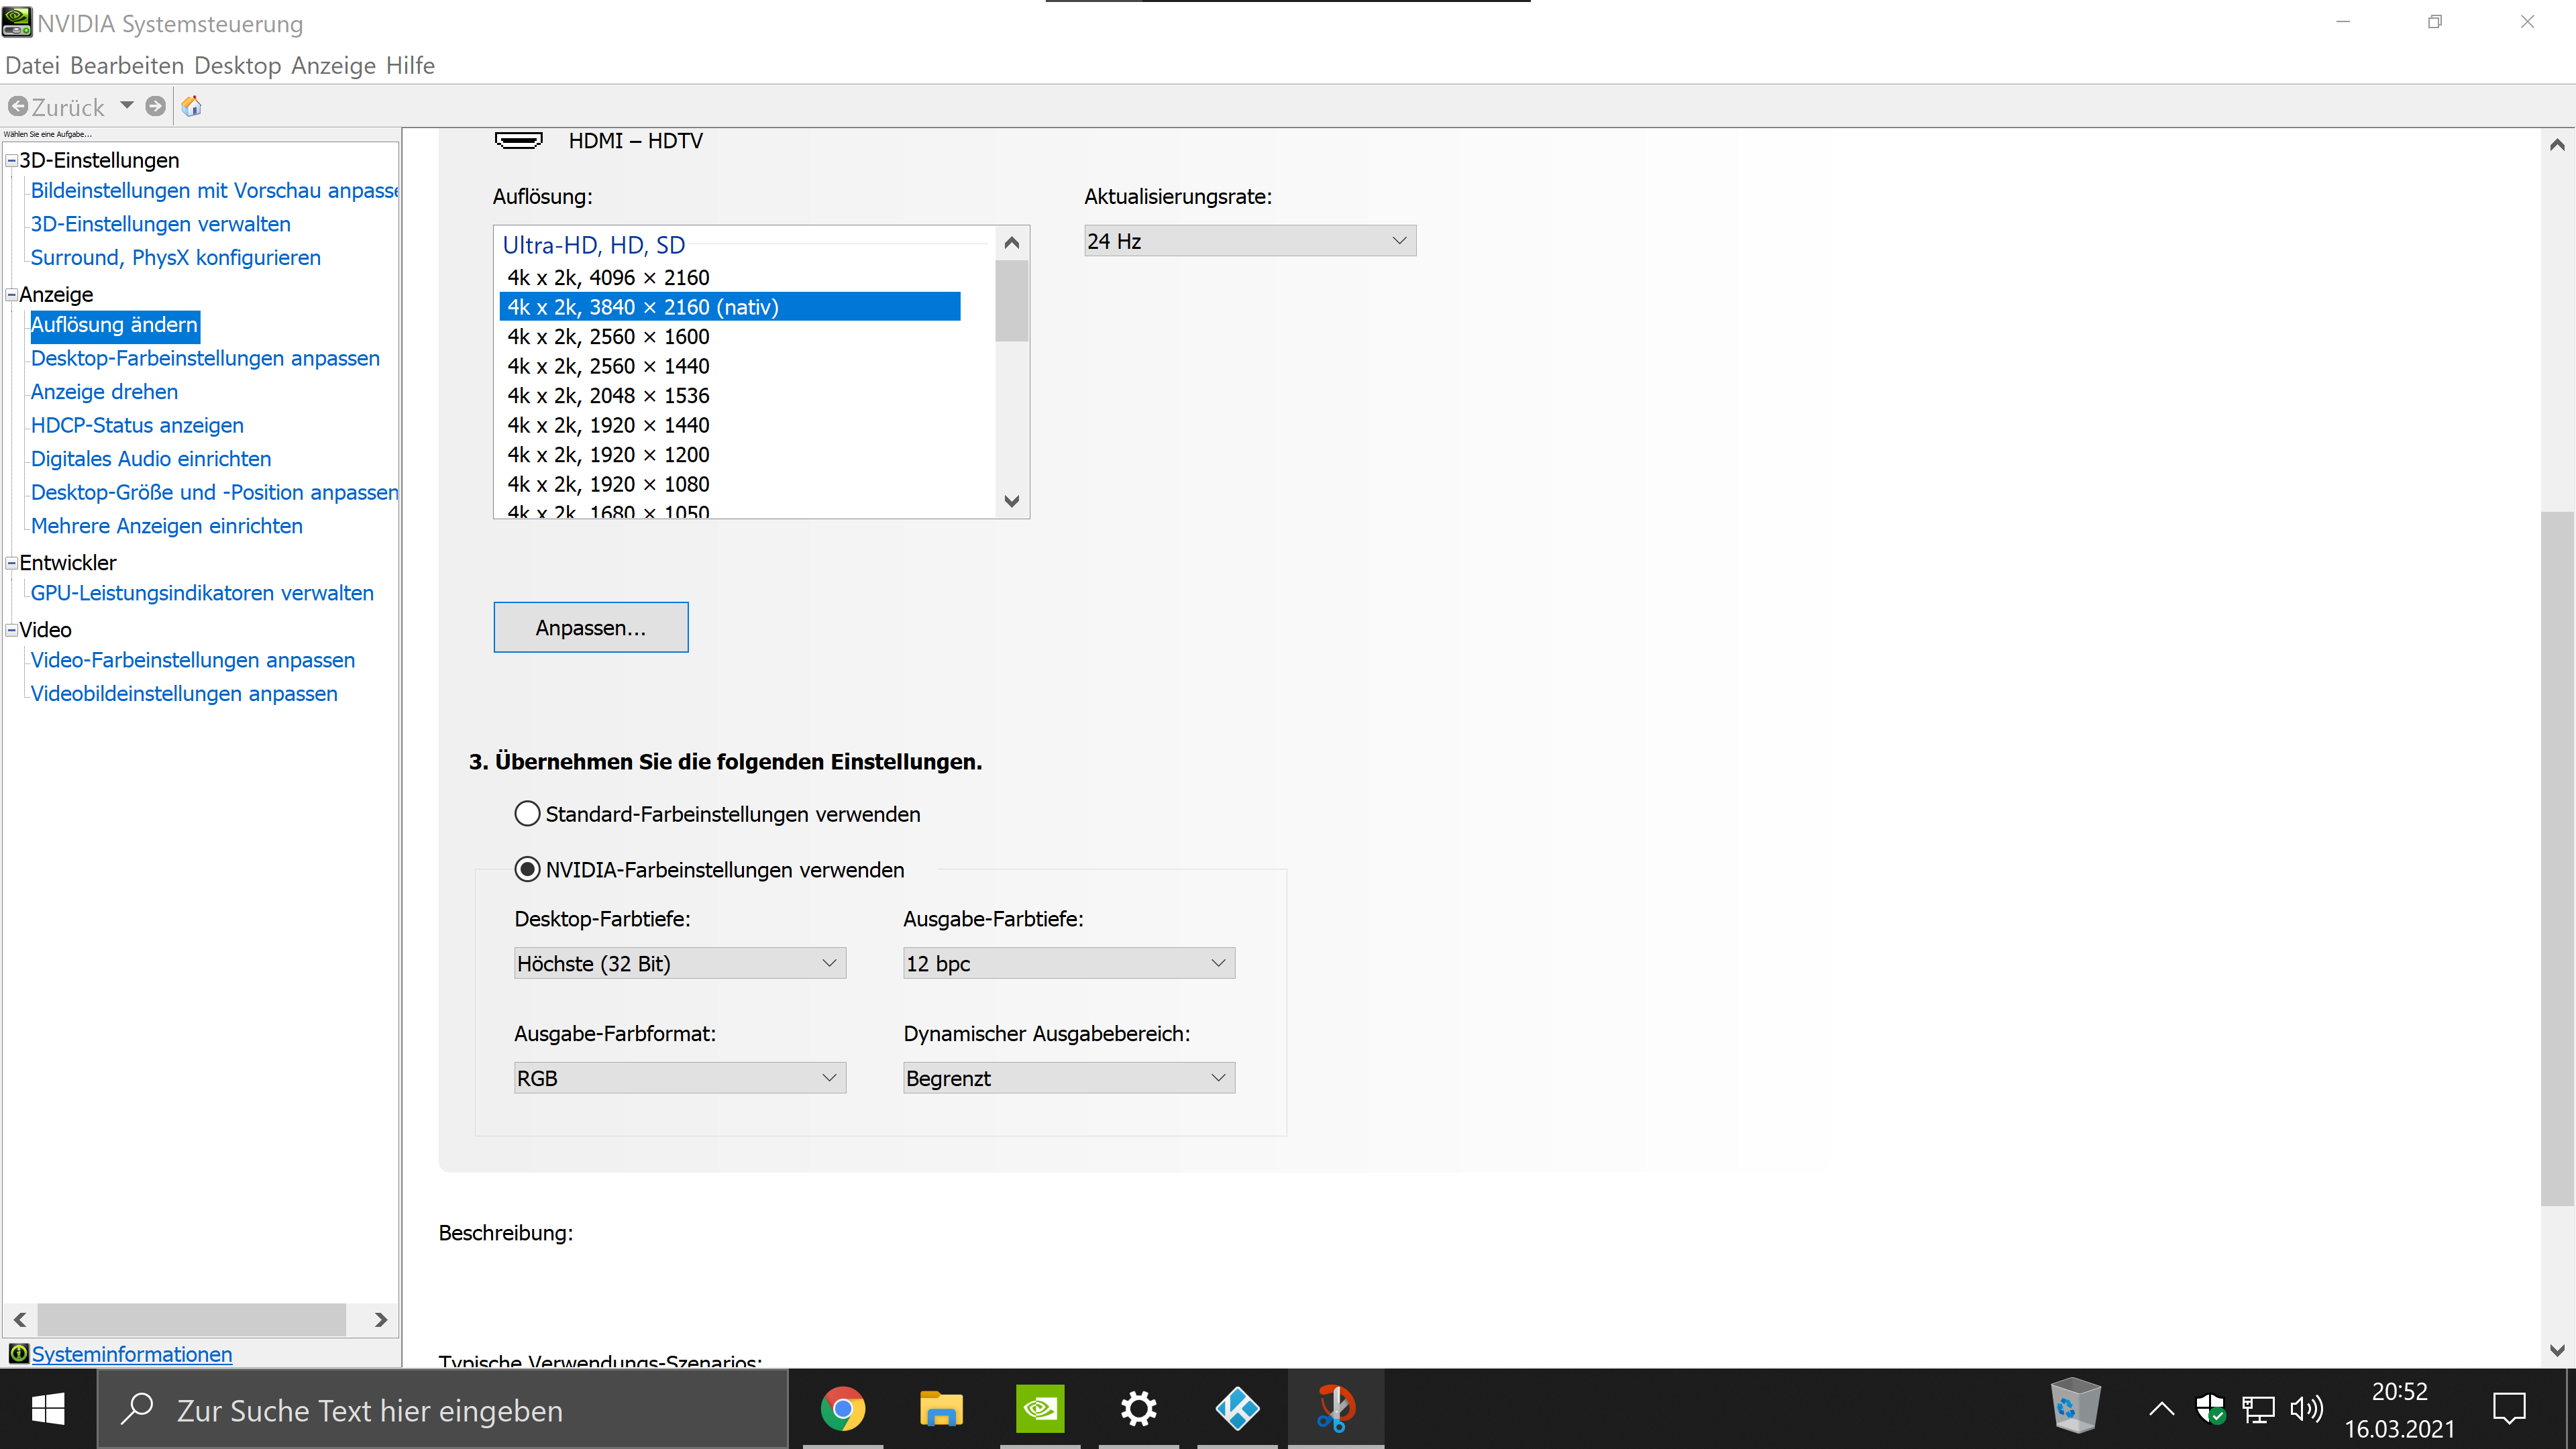Select 4k x 2k, 1920 × 1080 resolution
The height and width of the screenshot is (1449, 2576).
(608, 484)
